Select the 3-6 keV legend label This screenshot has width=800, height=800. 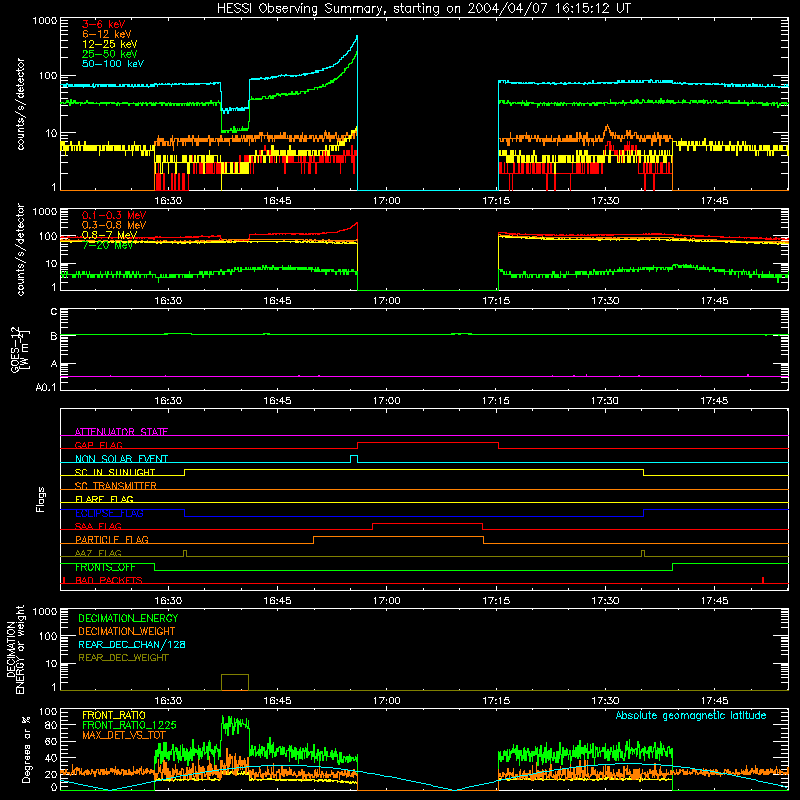(104, 24)
